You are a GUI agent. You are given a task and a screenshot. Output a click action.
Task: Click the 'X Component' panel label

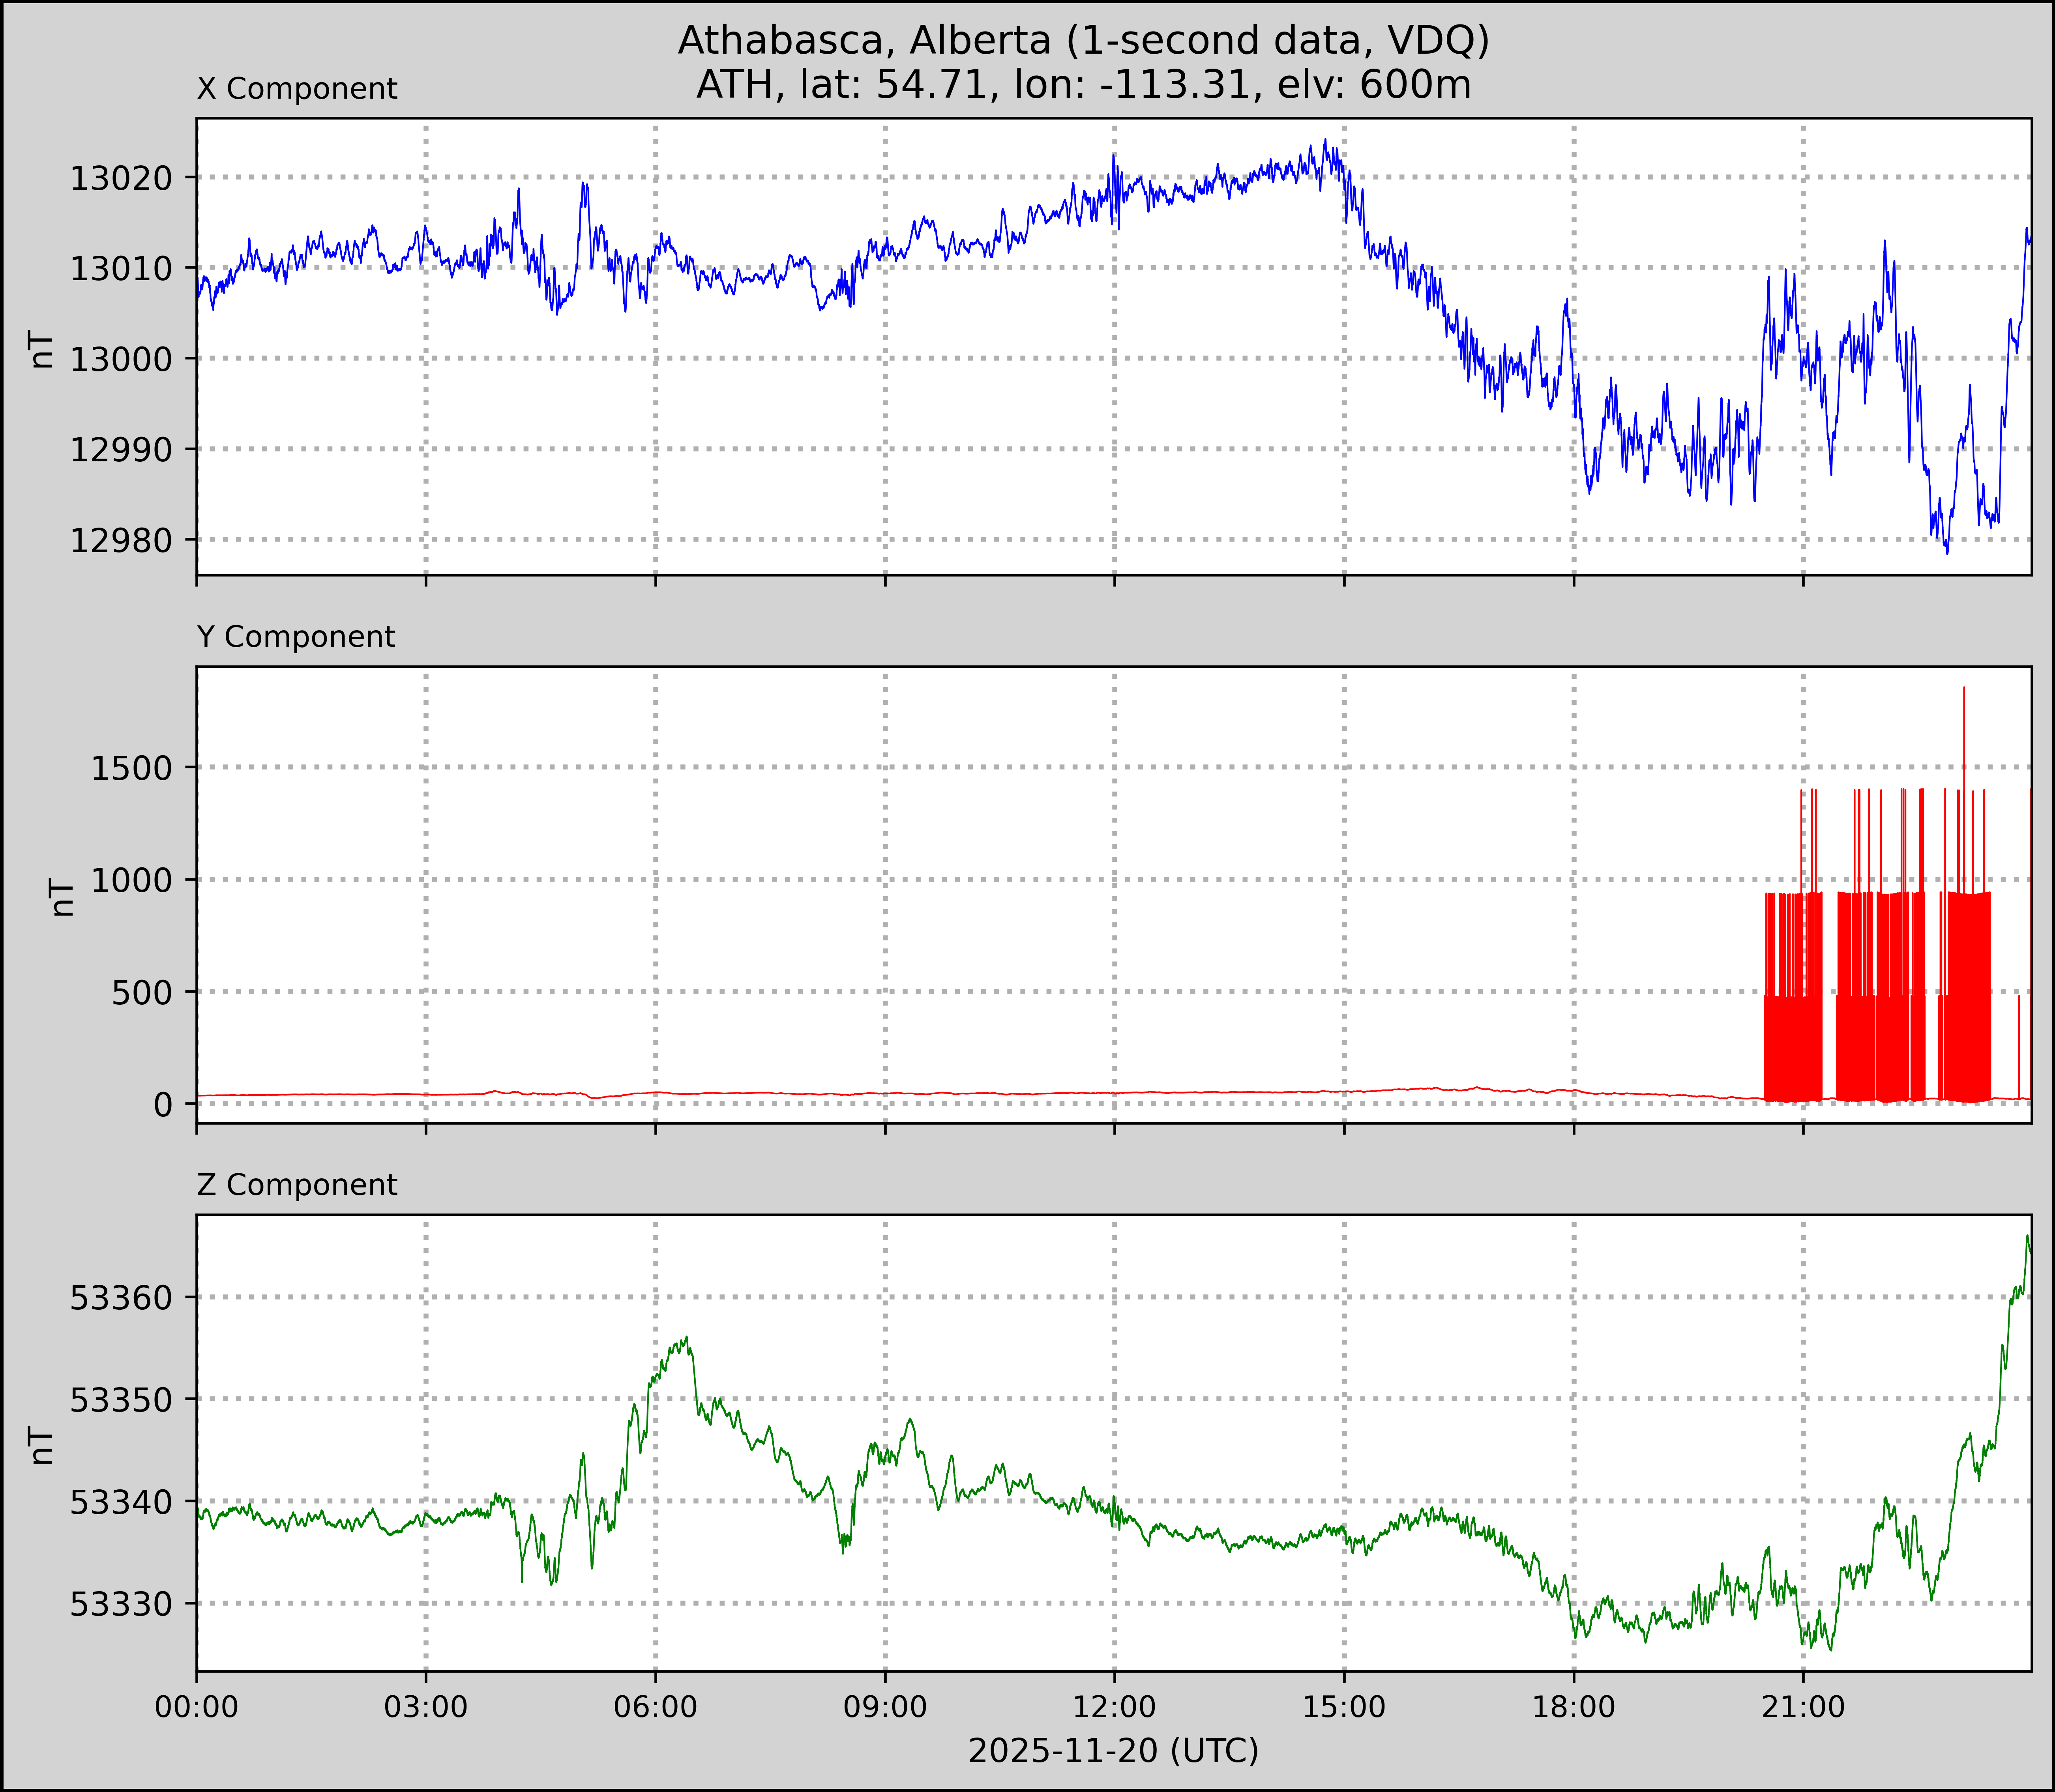point(297,89)
